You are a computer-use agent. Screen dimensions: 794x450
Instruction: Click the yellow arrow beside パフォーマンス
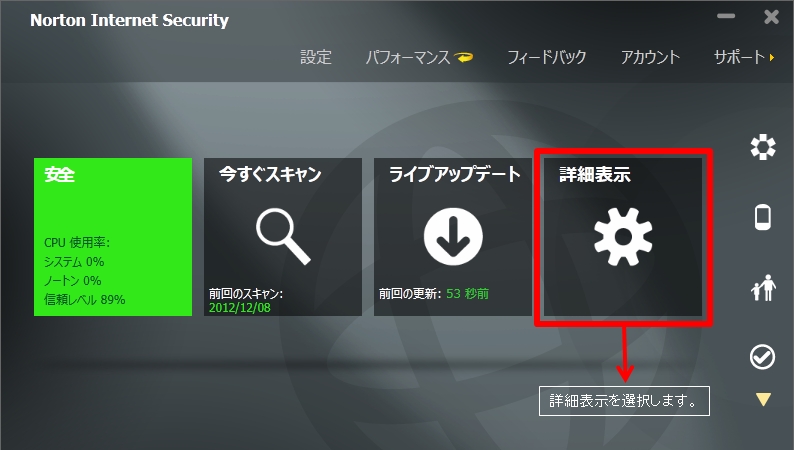pyautogui.click(x=464, y=57)
